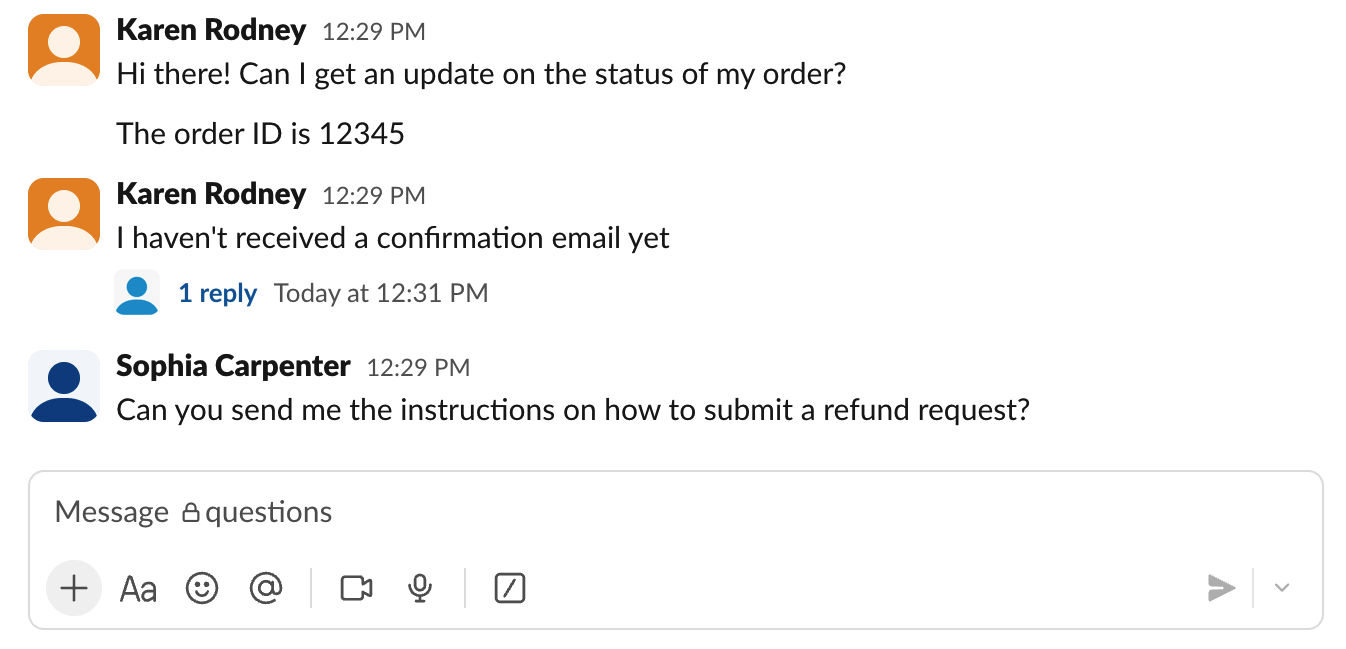
Task: Open the slash shortcuts menu
Action: [510, 588]
